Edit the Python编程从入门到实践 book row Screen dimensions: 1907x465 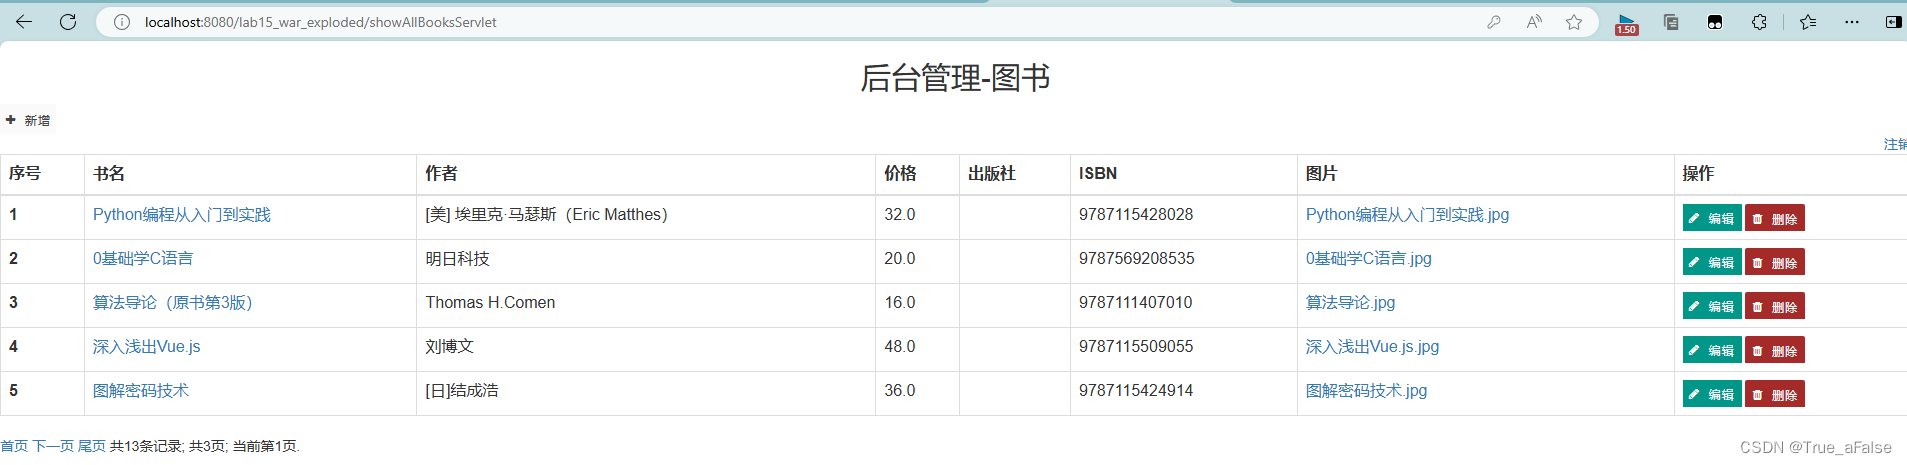point(1712,218)
